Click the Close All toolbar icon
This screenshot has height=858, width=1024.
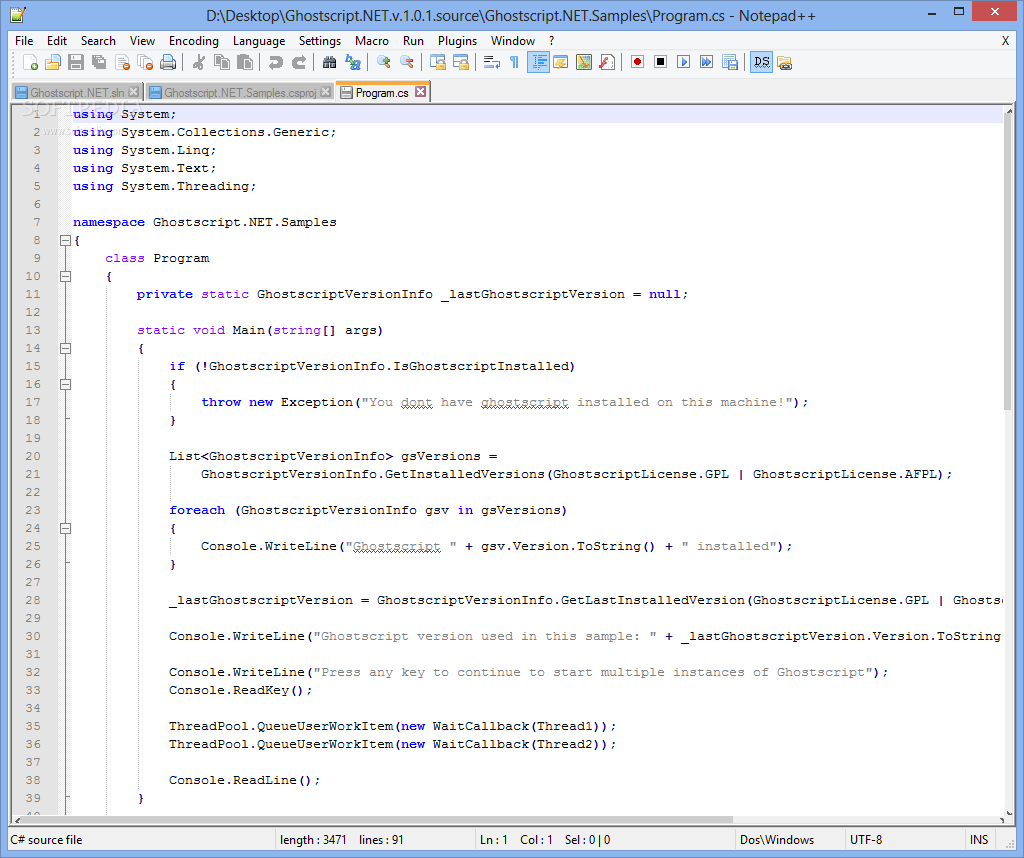pyautogui.click(x=145, y=63)
